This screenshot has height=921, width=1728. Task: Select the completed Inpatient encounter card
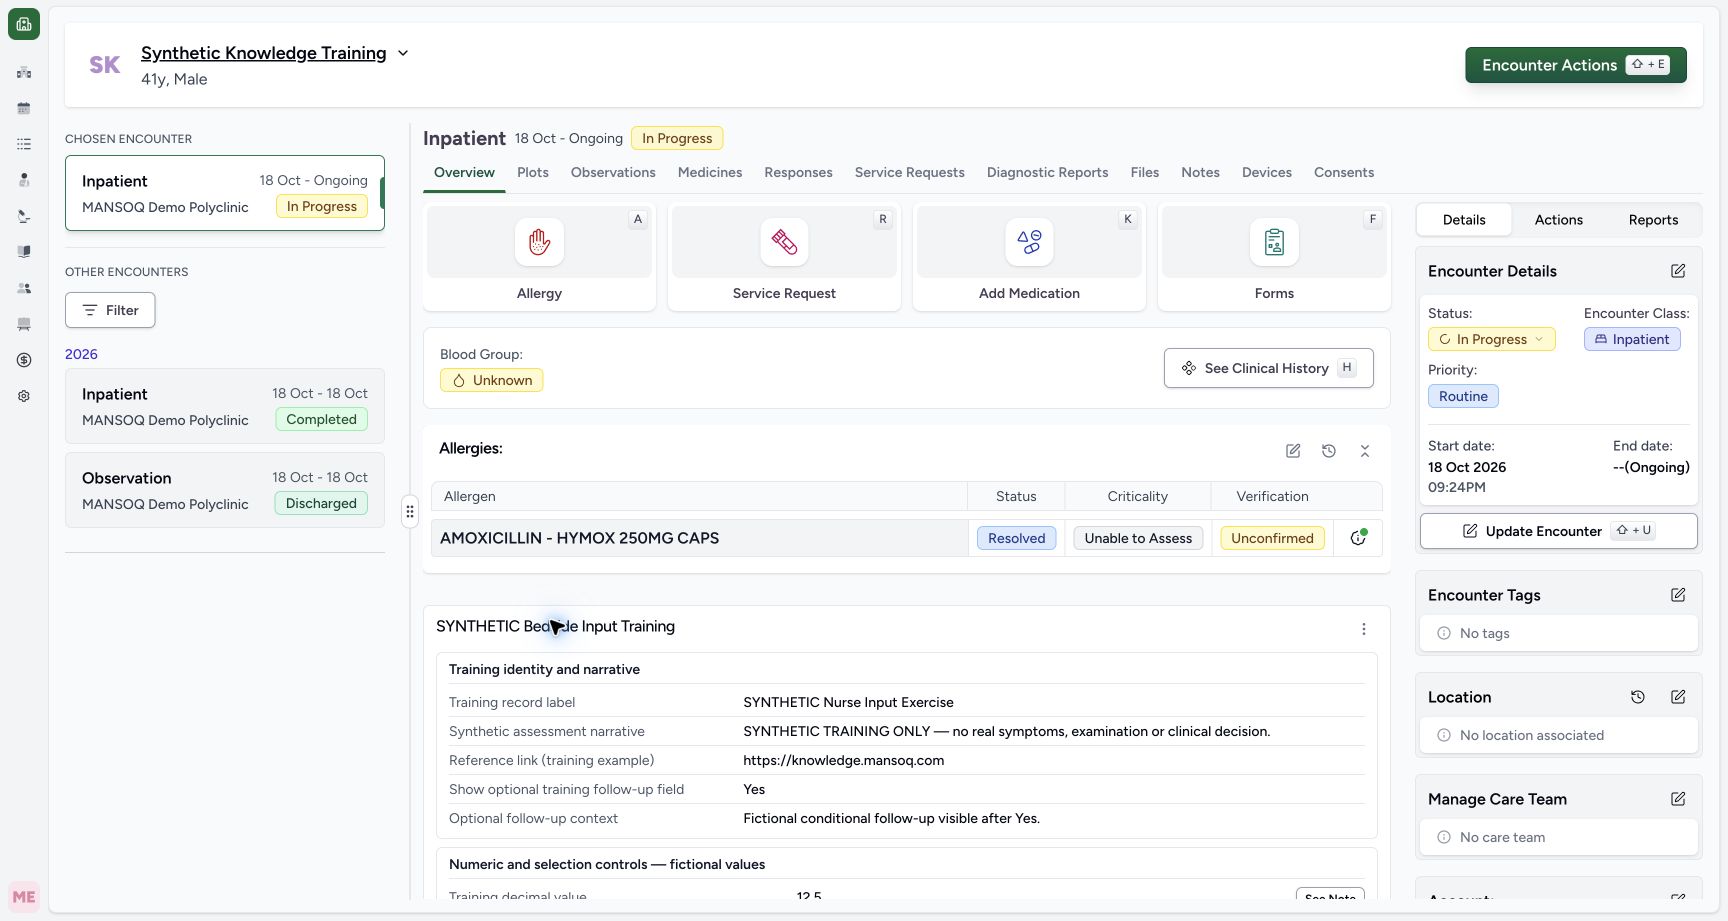(225, 406)
